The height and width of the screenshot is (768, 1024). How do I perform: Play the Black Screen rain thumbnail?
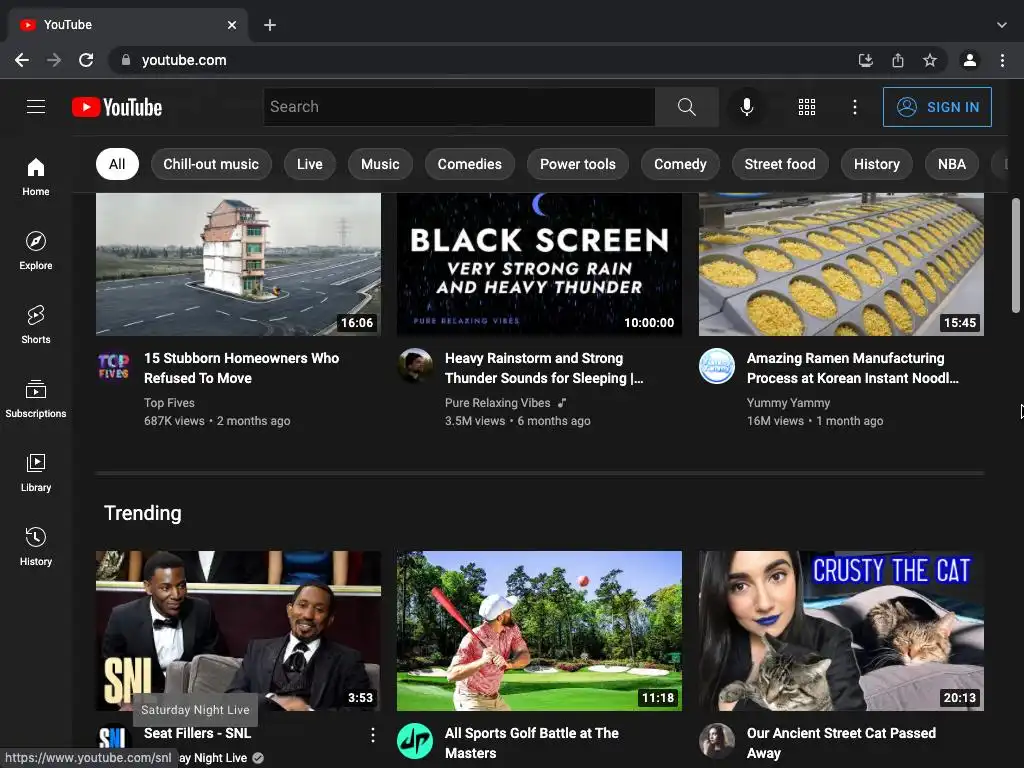point(539,264)
